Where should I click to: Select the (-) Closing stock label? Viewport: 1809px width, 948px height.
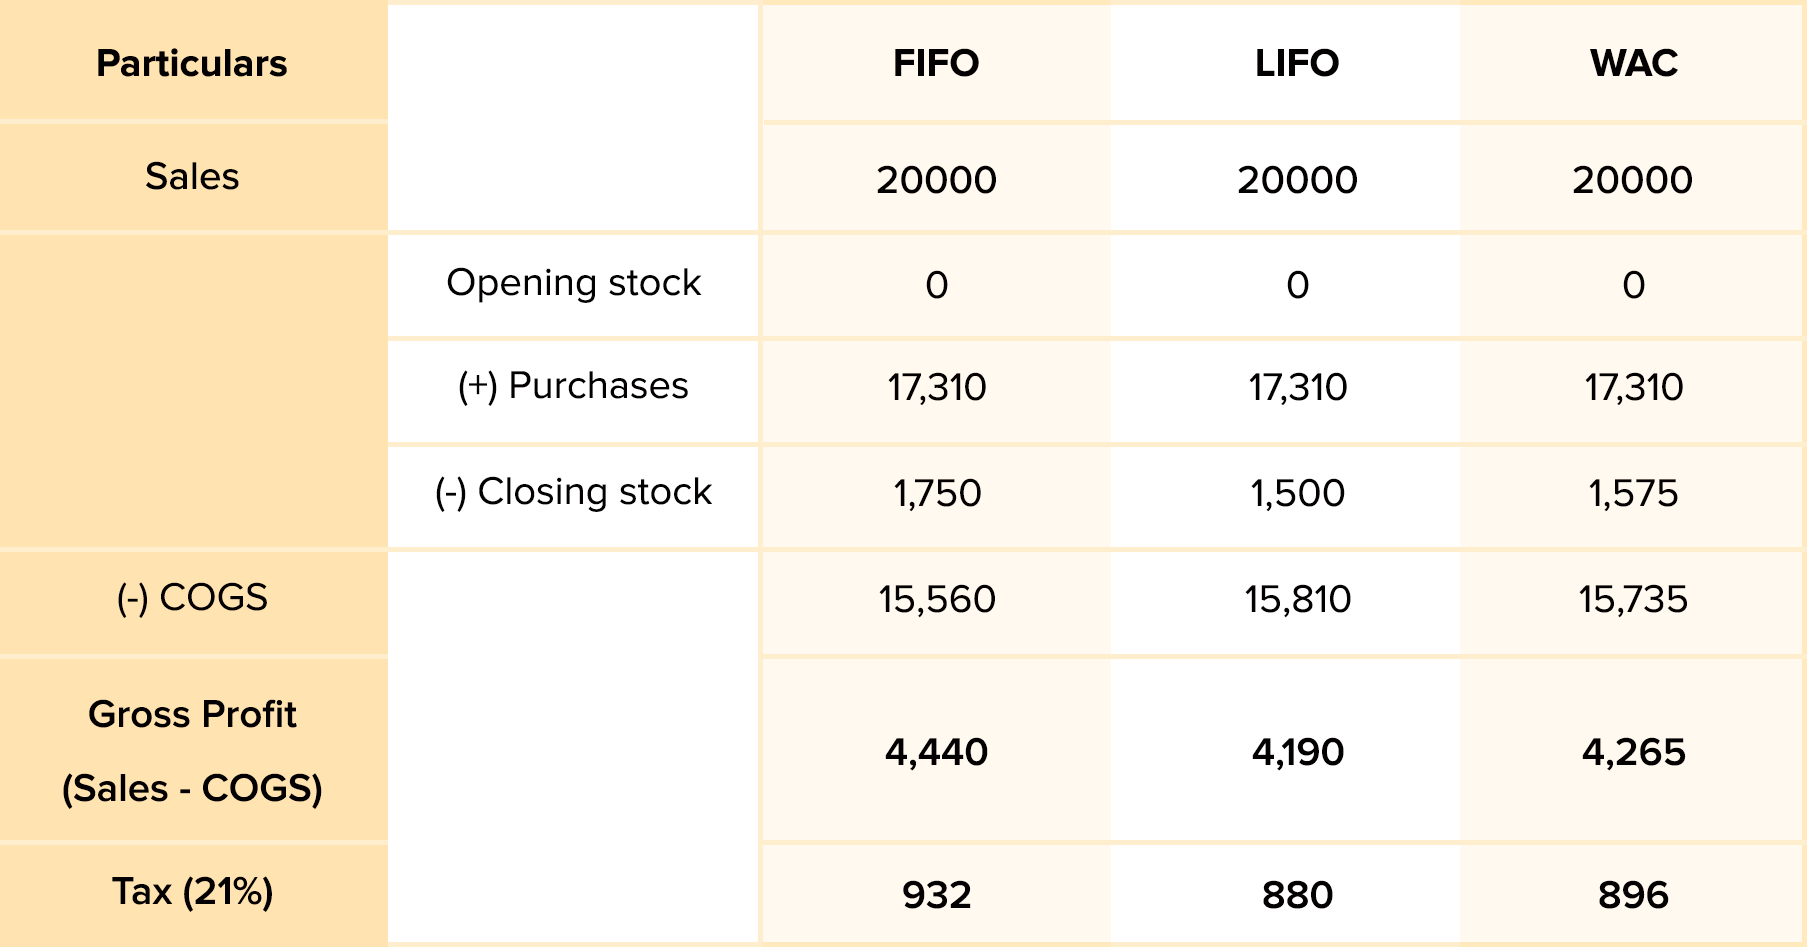[x=573, y=492]
